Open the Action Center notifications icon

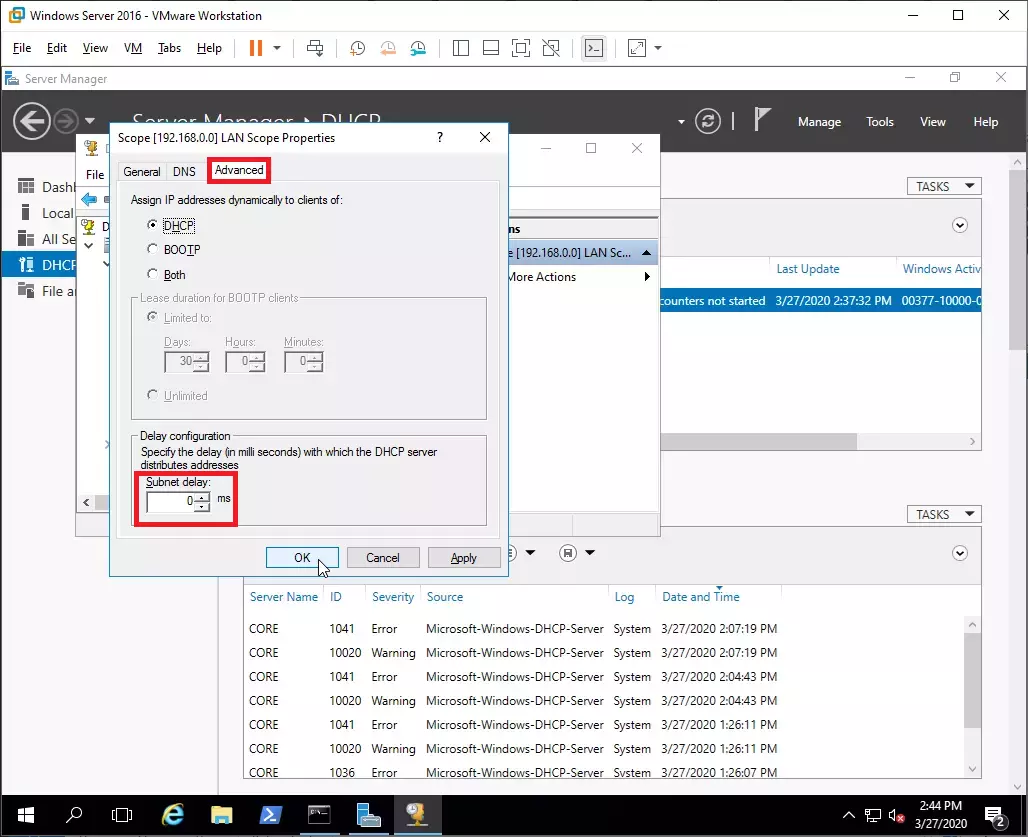point(996,817)
